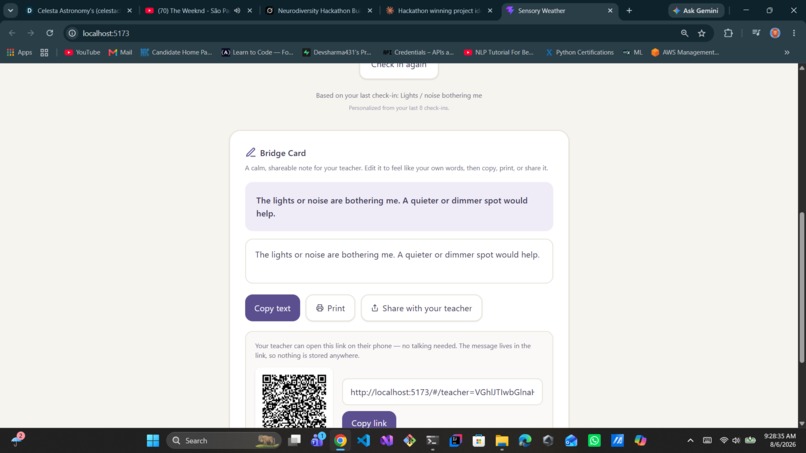Show hidden system tray icons
Viewport: 806px width, 453px height.
pos(690,441)
